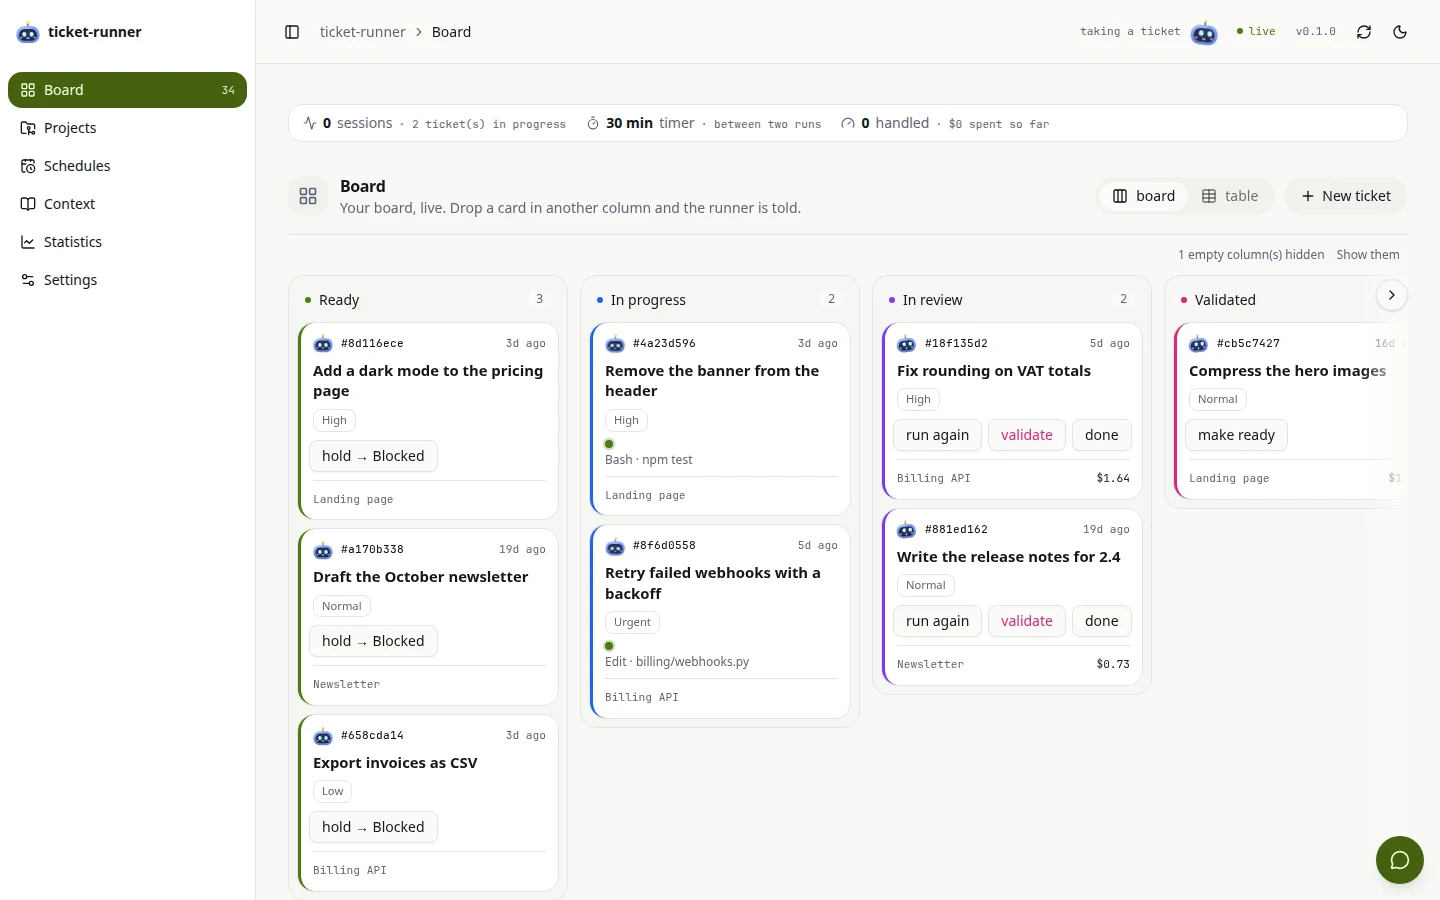Image resolution: width=1440 pixels, height=900 pixels.
Task: Click the Urgent priority tag
Action: [632, 622]
